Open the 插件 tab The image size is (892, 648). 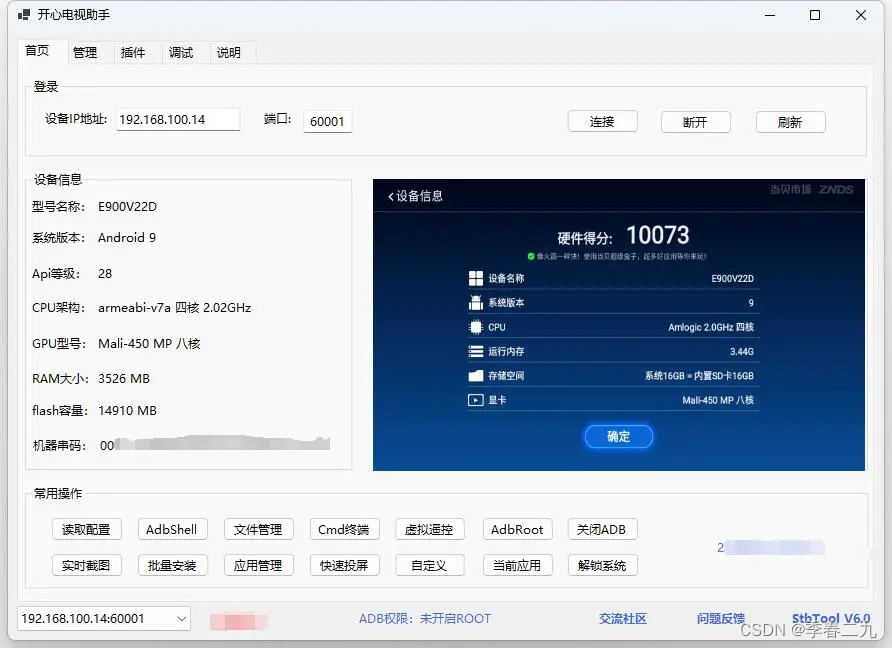pyautogui.click(x=134, y=52)
